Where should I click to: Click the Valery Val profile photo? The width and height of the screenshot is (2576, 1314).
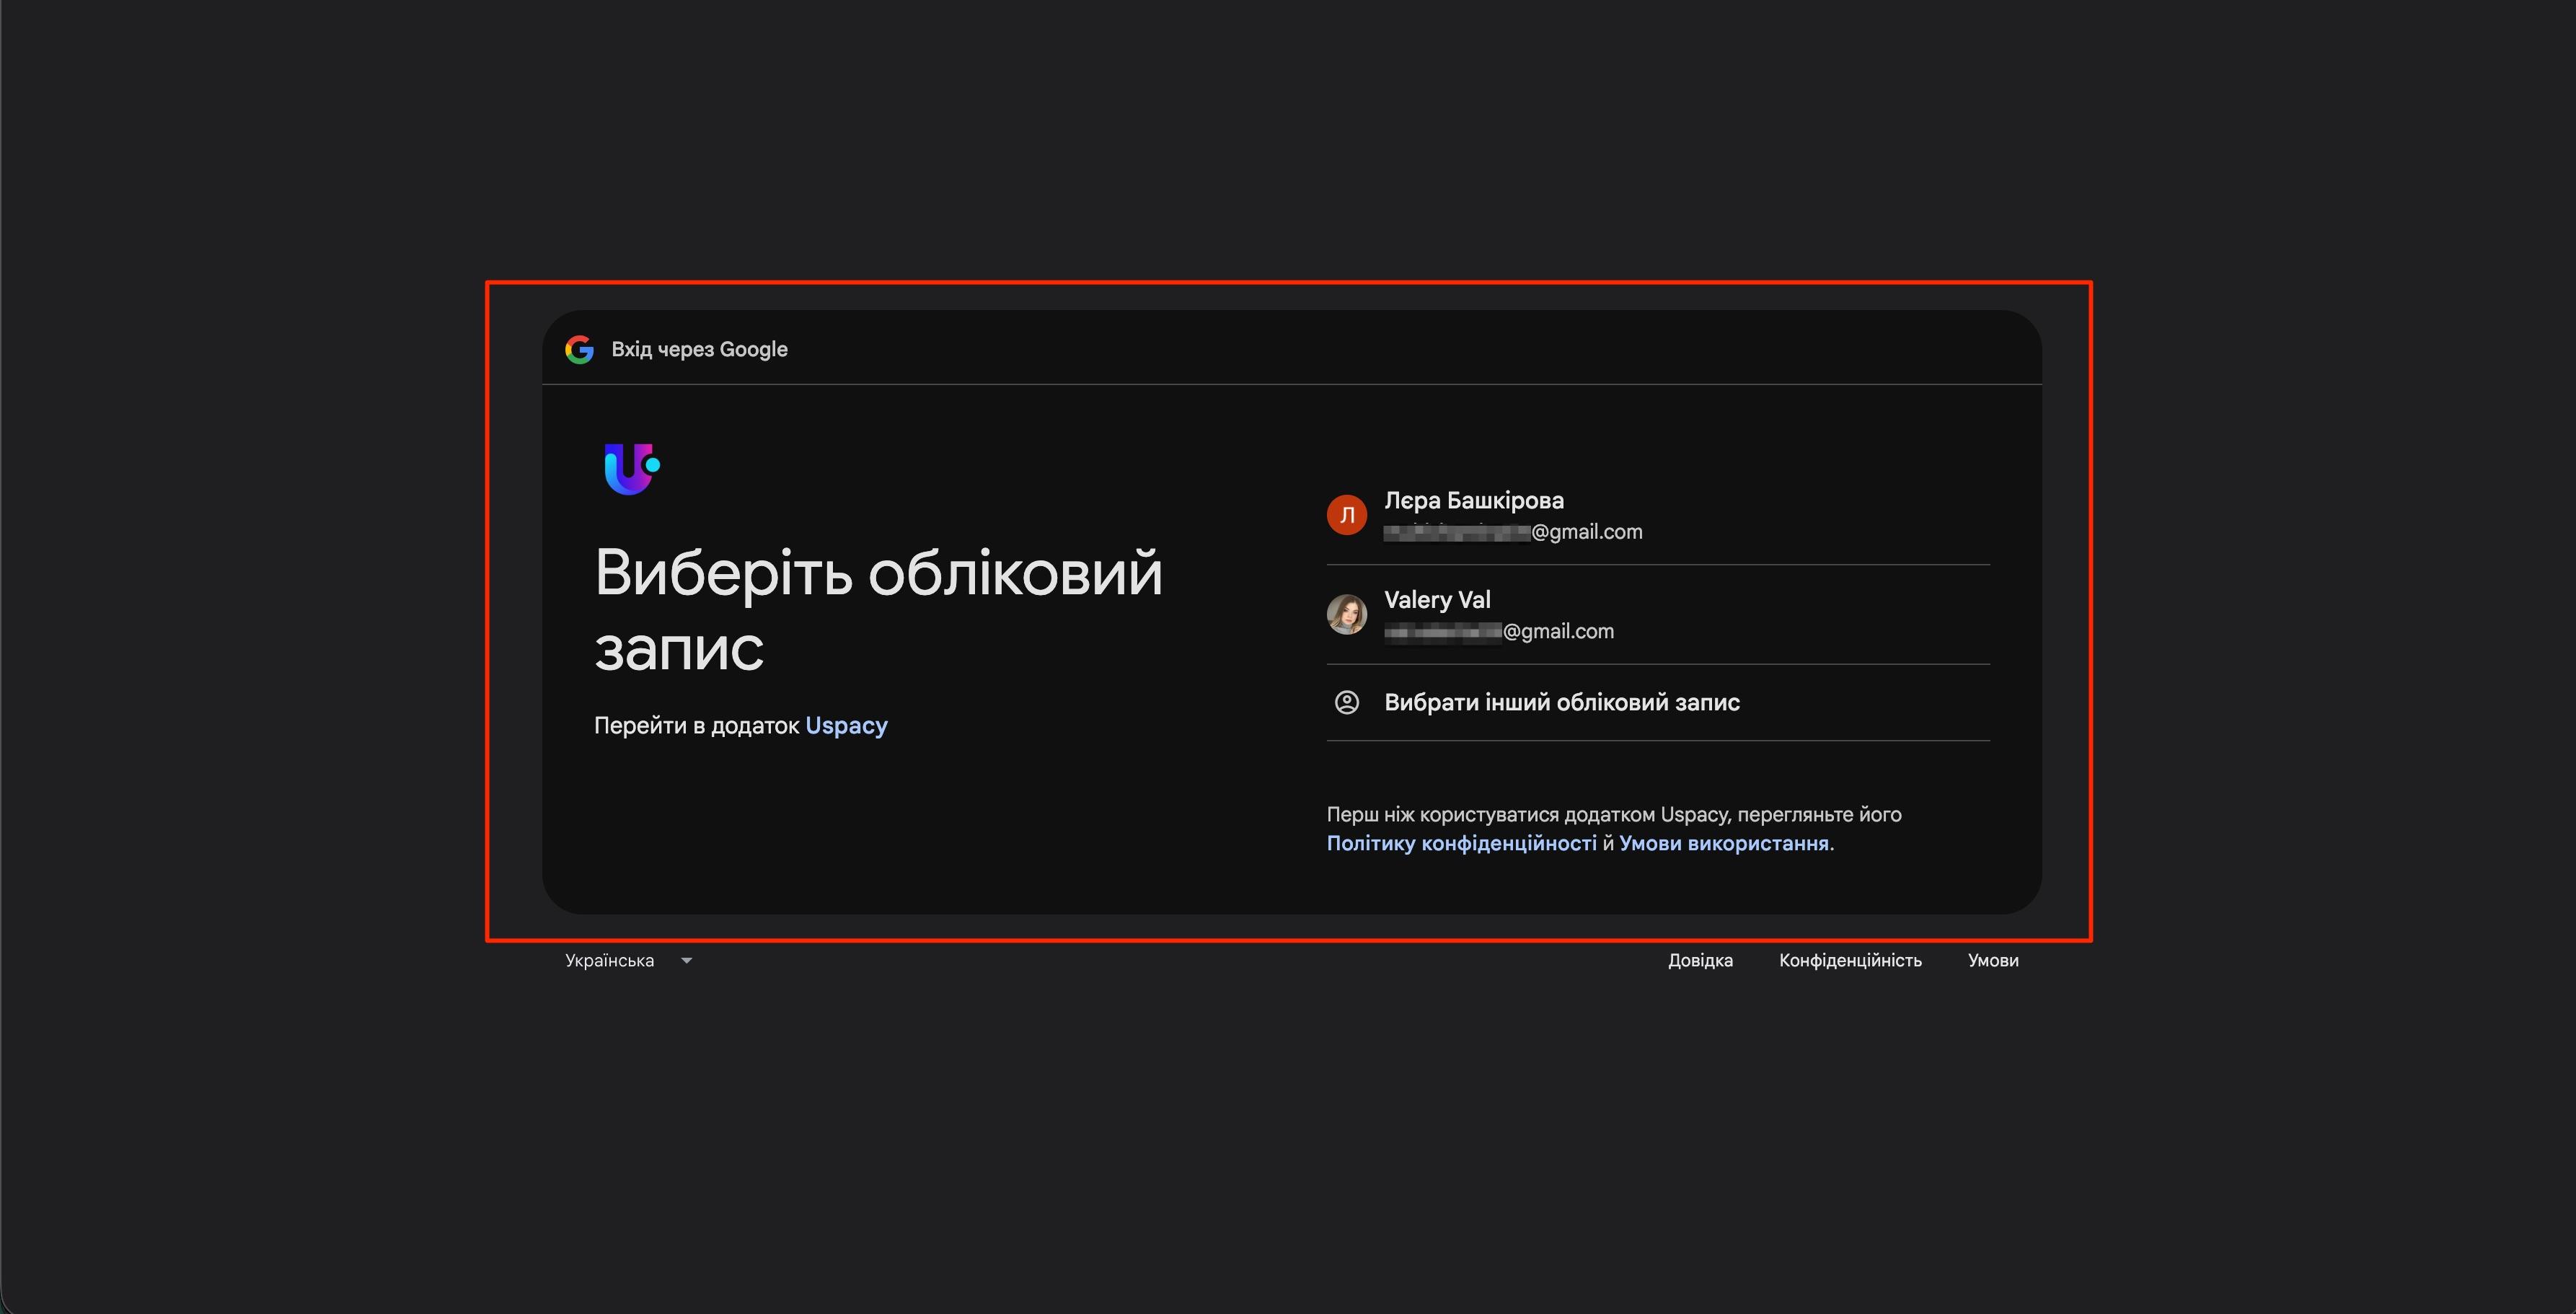point(1346,614)
